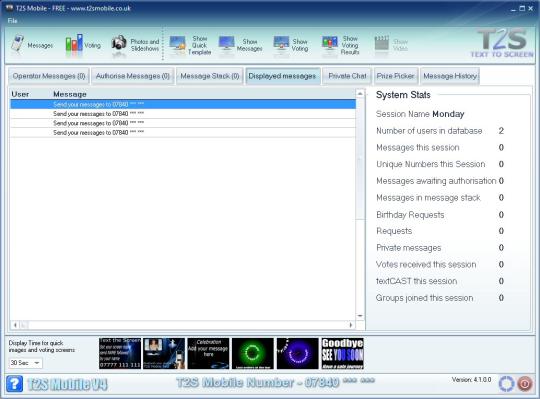540x399 pixels.
Task: Click the T2S Mobile app title bar icon
Action: [x=9, y=8]
